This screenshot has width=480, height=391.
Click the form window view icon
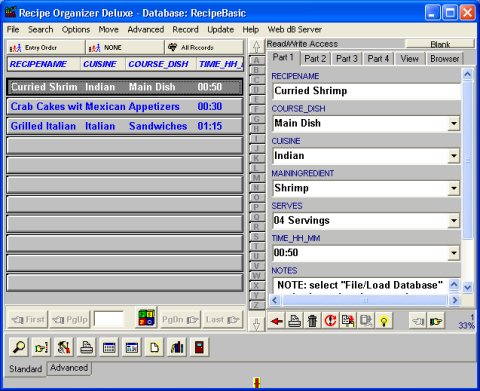click(x=132, y=347)
